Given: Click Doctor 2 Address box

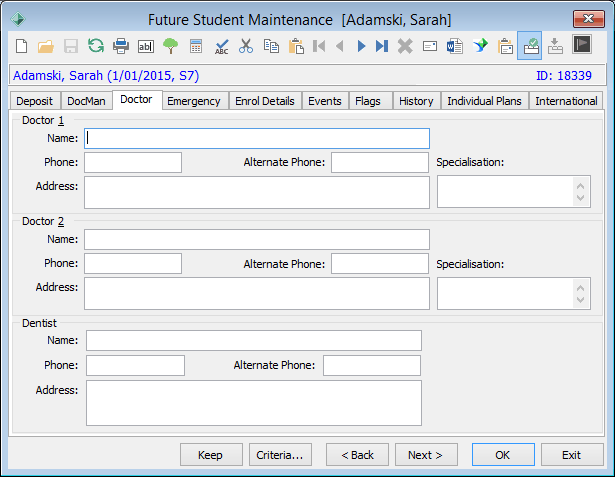Looking at the screenshot, I should click(257, 293).
